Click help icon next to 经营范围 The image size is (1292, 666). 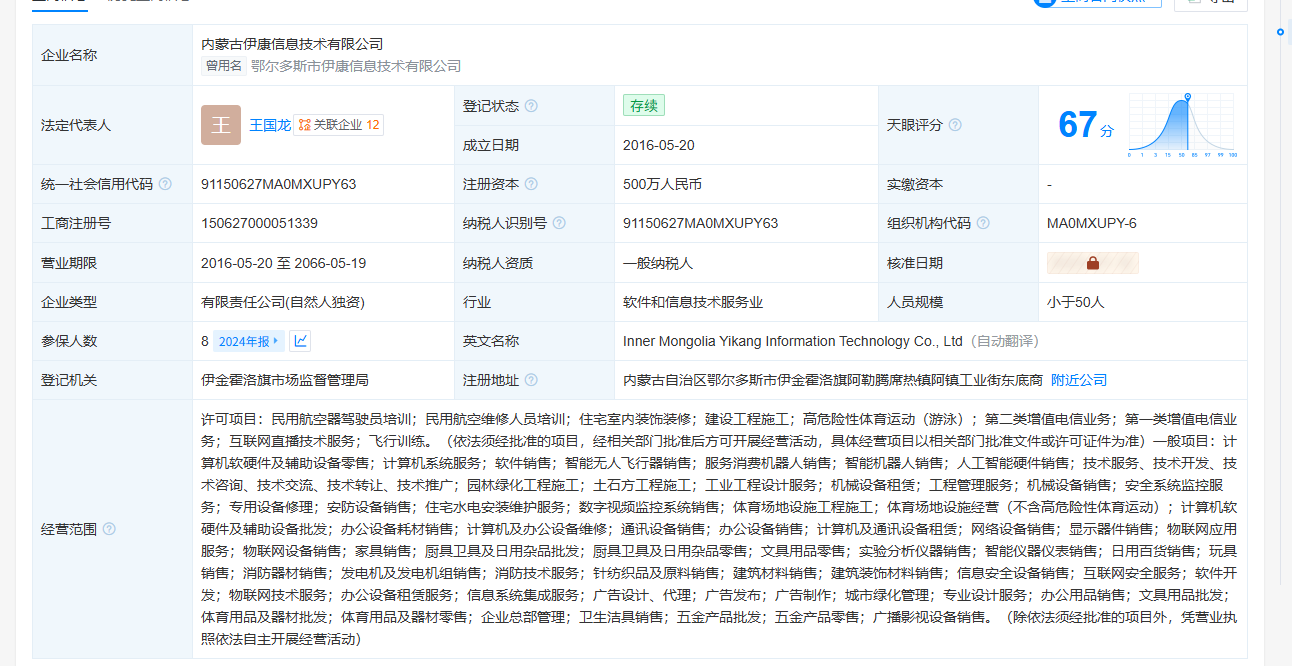[x=109, y=529]
